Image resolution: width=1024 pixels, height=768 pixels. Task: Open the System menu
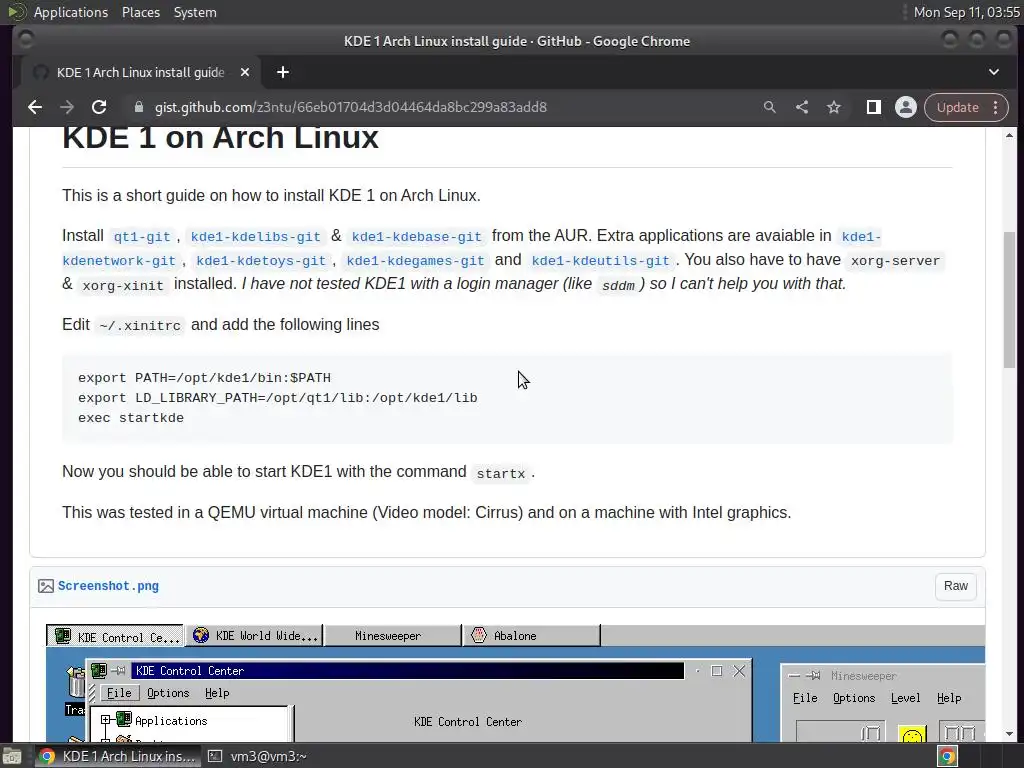coord(195,12)
